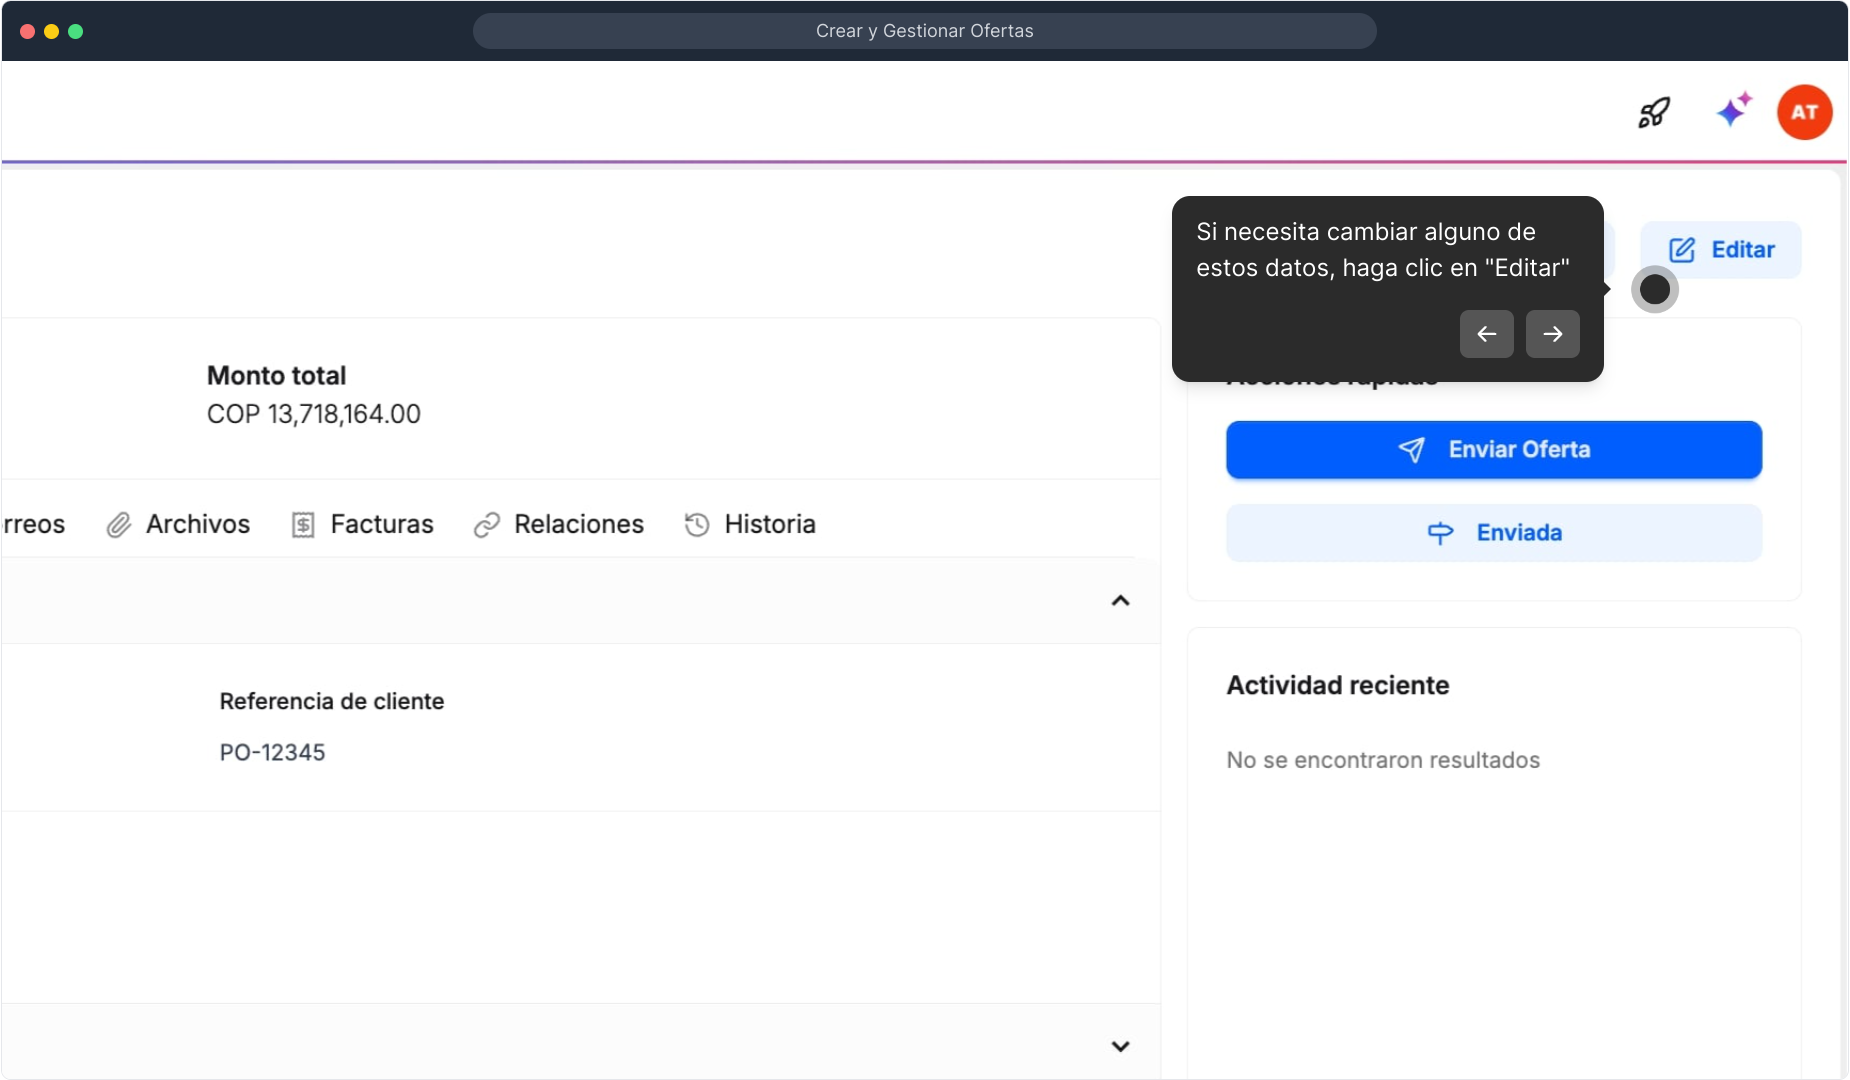Image resolution: width=1850 pixels, height=1080 pixels.
Task: Click the clock icon beside Historia
Action: click(x=697, y=525)
